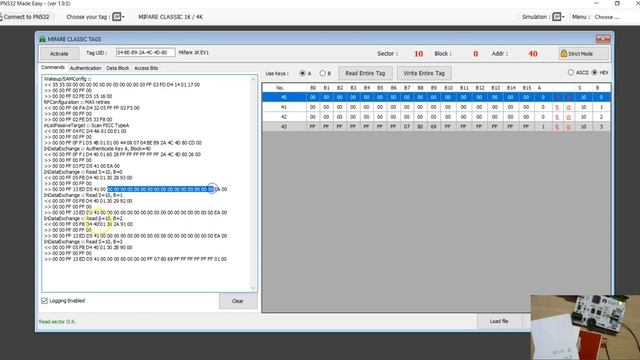The height and width of the screenshot is (360, 640).
Task: Click the Load file button
Action: pos(499,321)
